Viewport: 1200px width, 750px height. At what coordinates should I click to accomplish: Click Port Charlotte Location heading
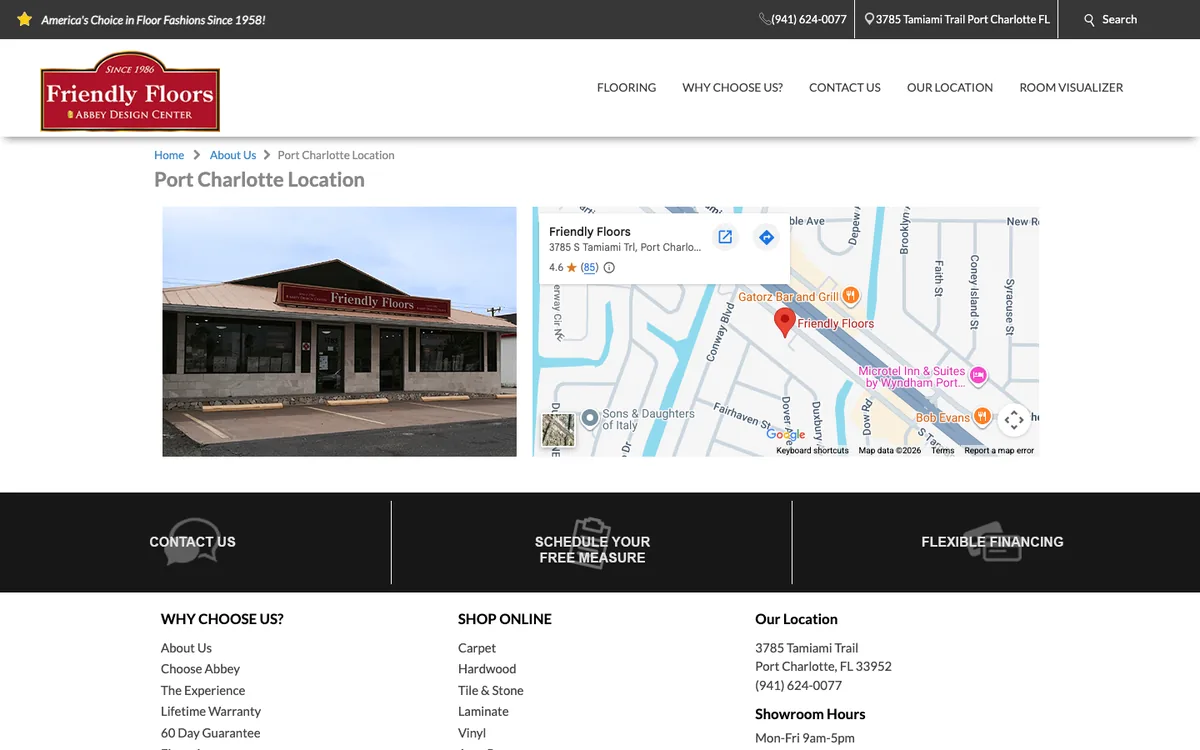pyautogui.click(x=259, y=180)
